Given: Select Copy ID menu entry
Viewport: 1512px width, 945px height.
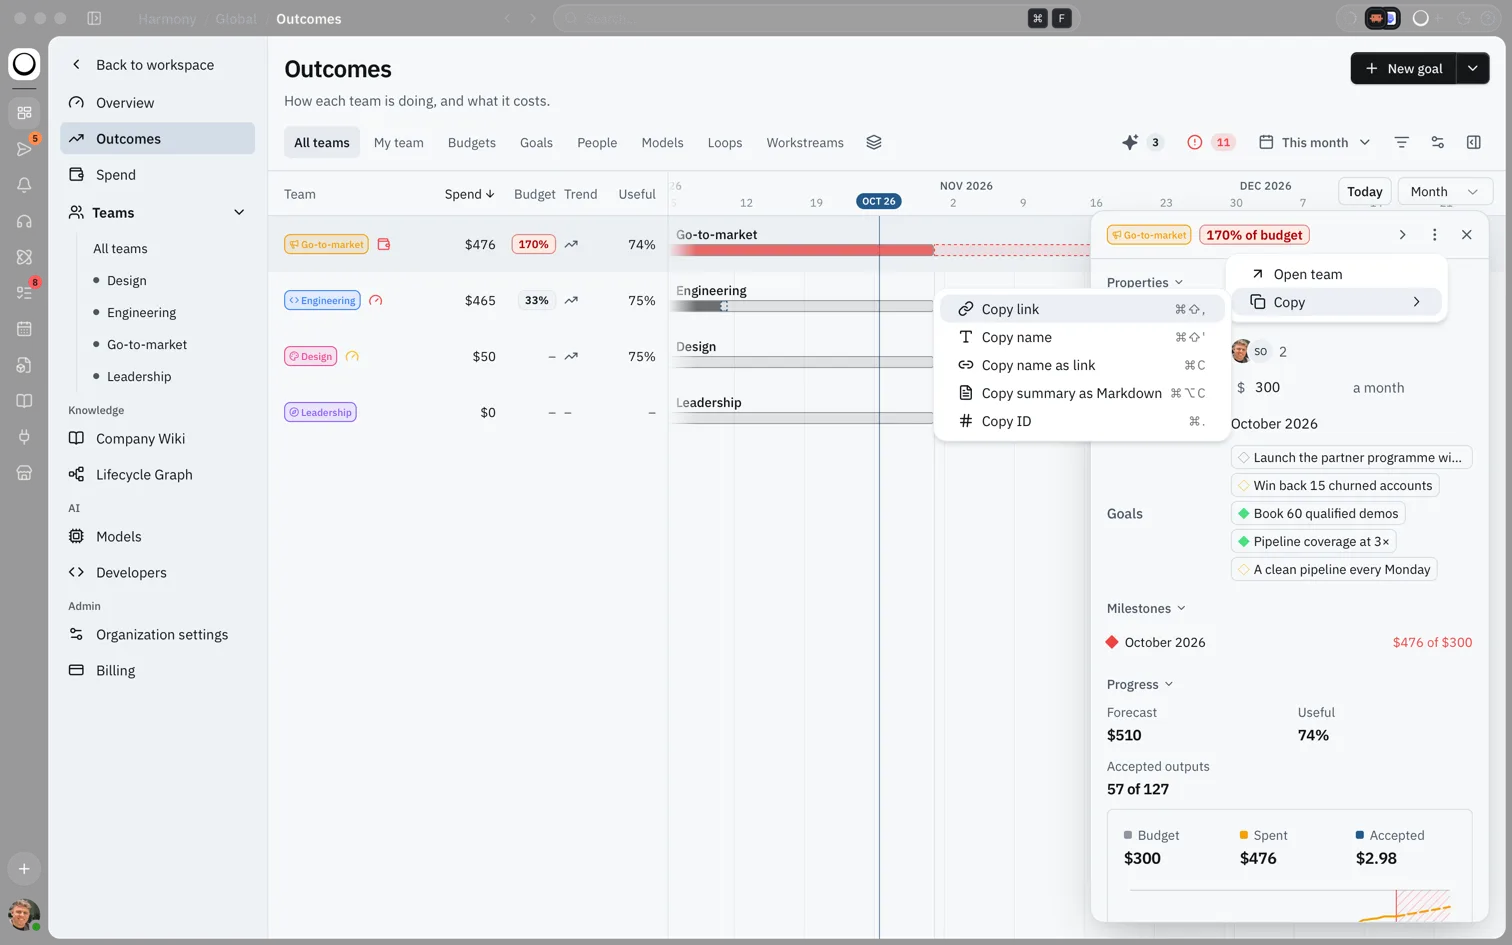Looking at the screenshot, I should (1082, 421).
